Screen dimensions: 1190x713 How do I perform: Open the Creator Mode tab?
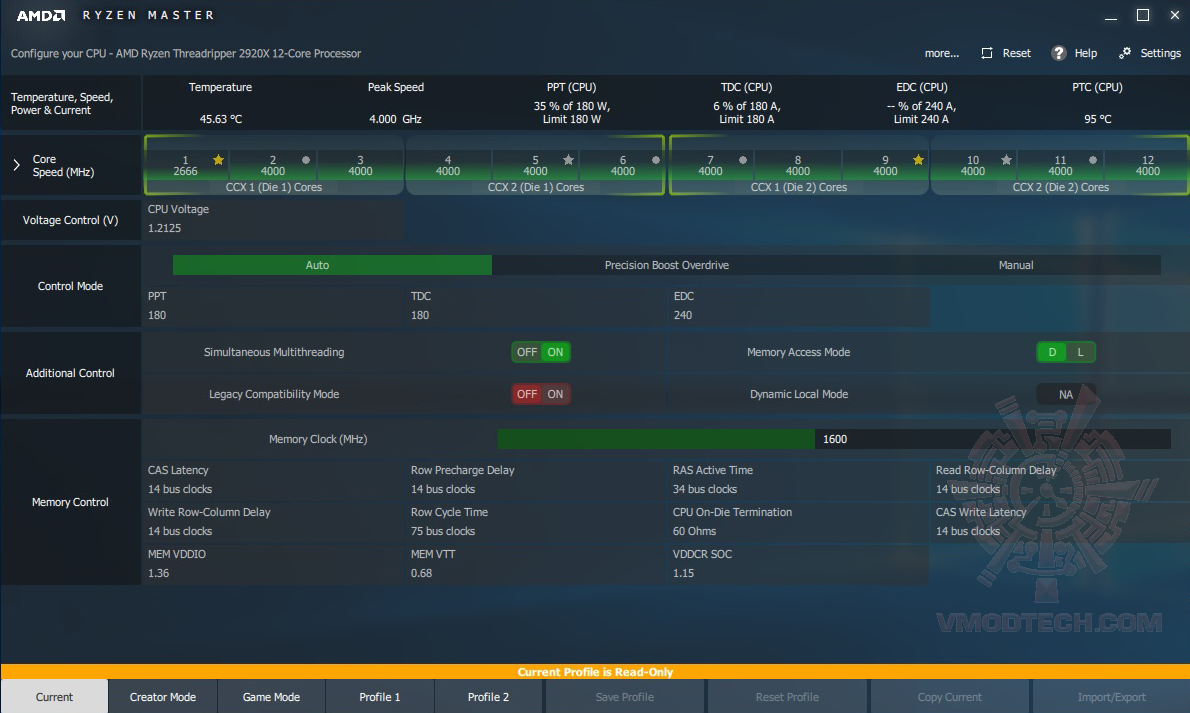tap(162, 696)
